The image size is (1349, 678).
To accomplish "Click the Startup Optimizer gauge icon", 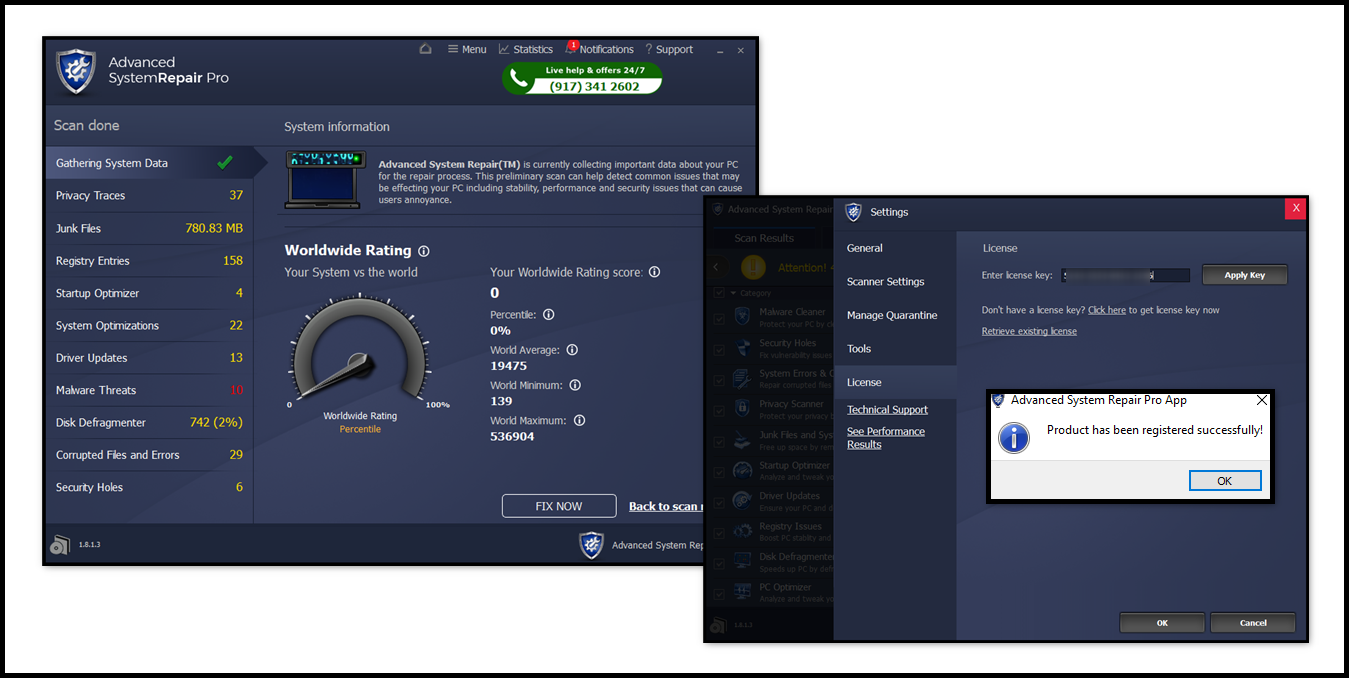I will point(742,470).
